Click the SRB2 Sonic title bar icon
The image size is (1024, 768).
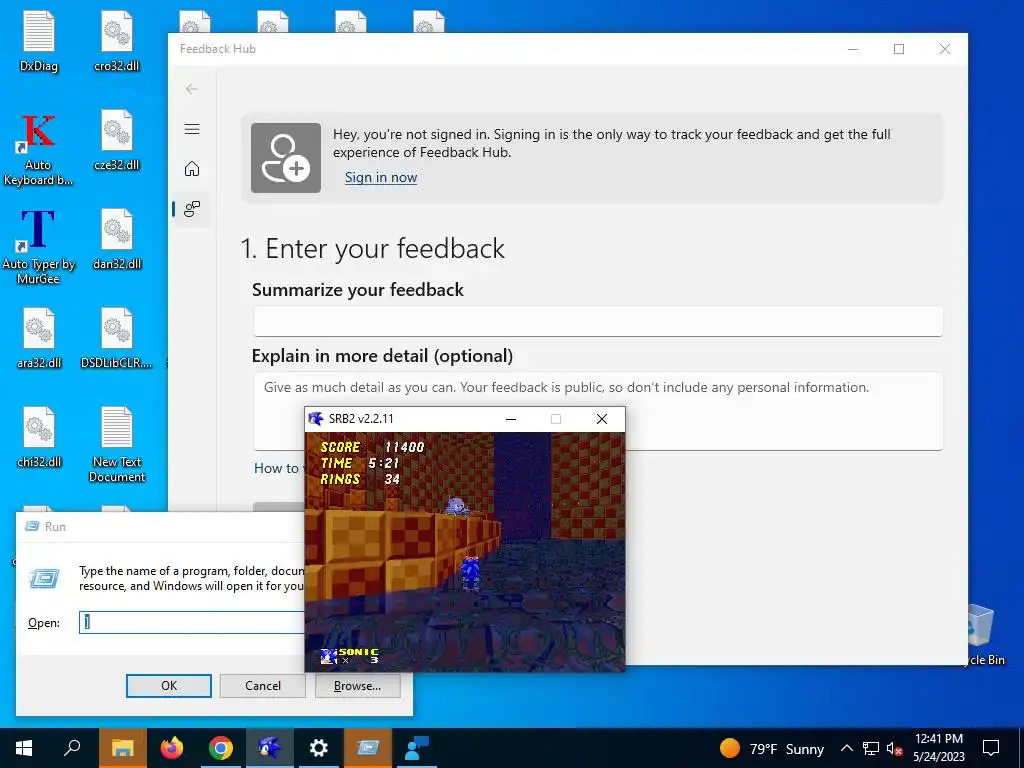pyautogui.click(x=316, y=419)
